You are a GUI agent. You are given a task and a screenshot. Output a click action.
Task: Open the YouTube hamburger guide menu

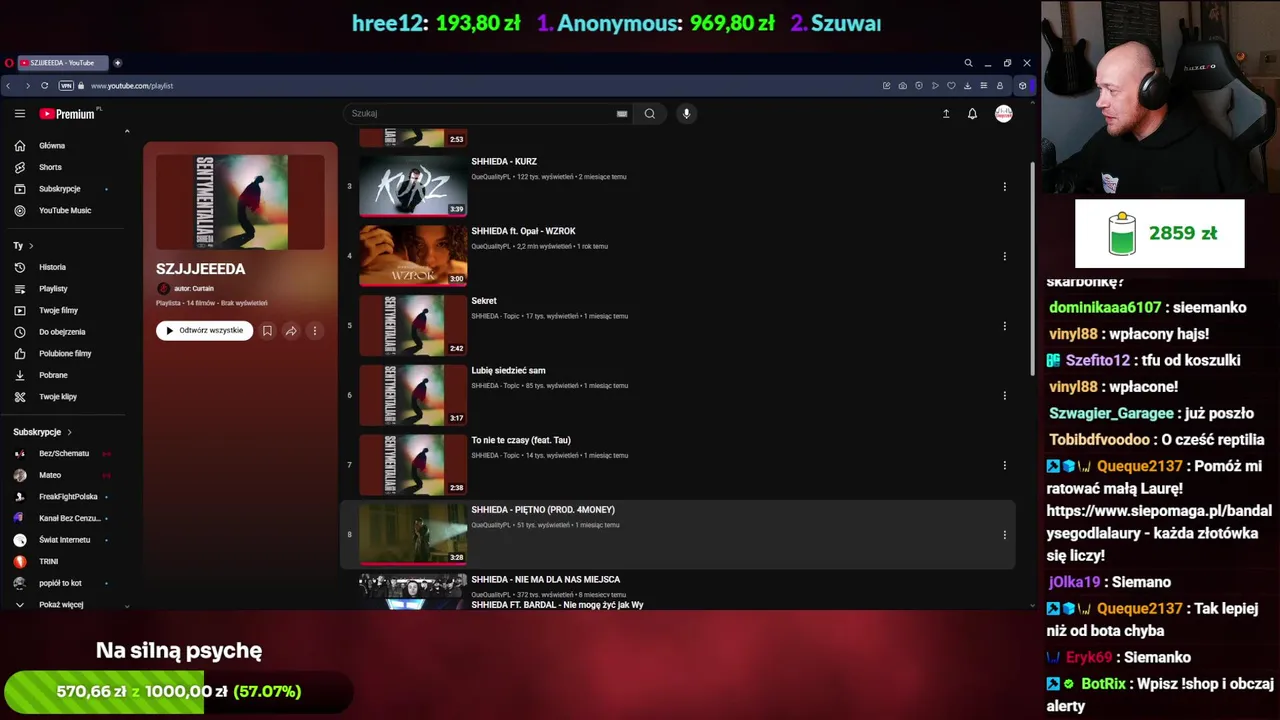pos(19,114)
